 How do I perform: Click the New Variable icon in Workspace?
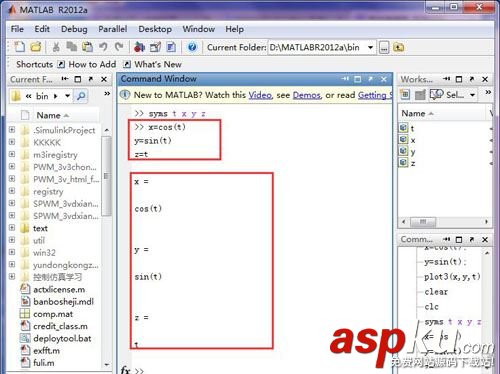click(405, 95)
